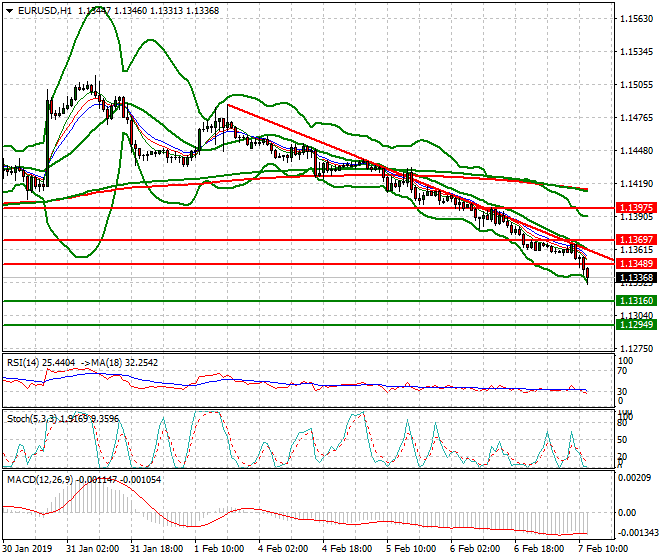Select the red 1.13697 price tag
660x560 pixels.
coord(636,240)
